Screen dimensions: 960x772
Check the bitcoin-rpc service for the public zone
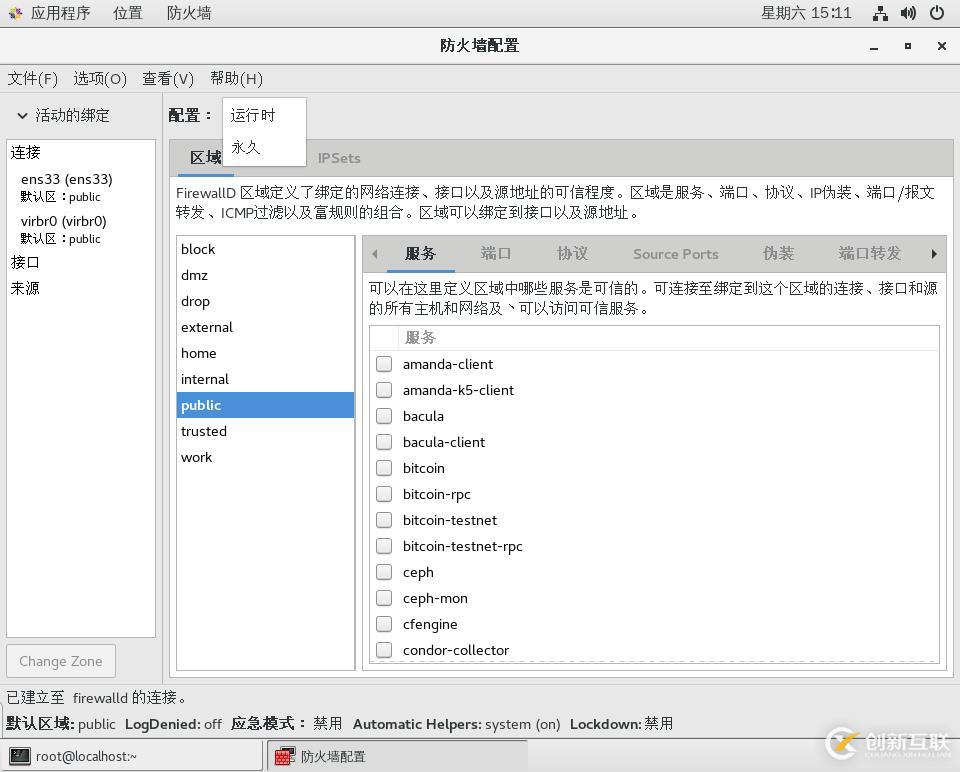pos(384,494)
